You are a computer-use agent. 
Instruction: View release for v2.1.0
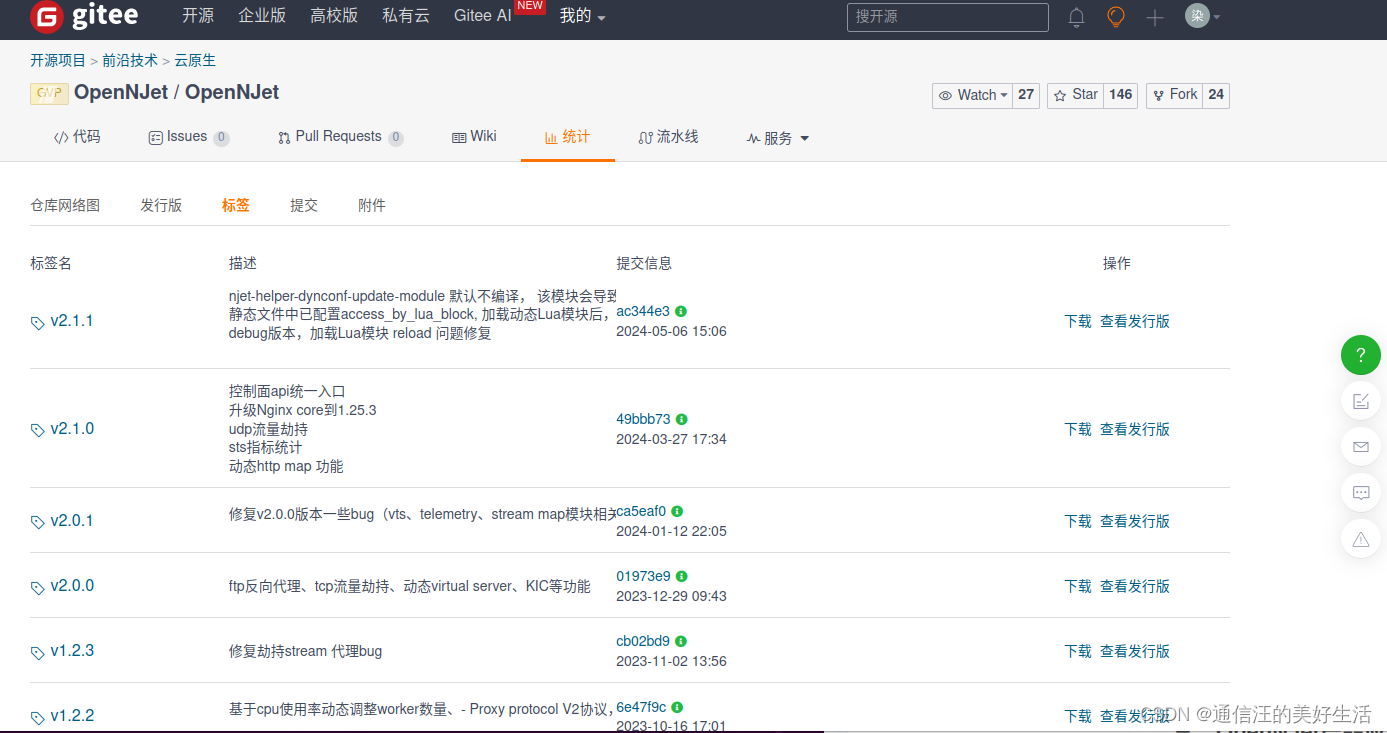pos(1135,430)
